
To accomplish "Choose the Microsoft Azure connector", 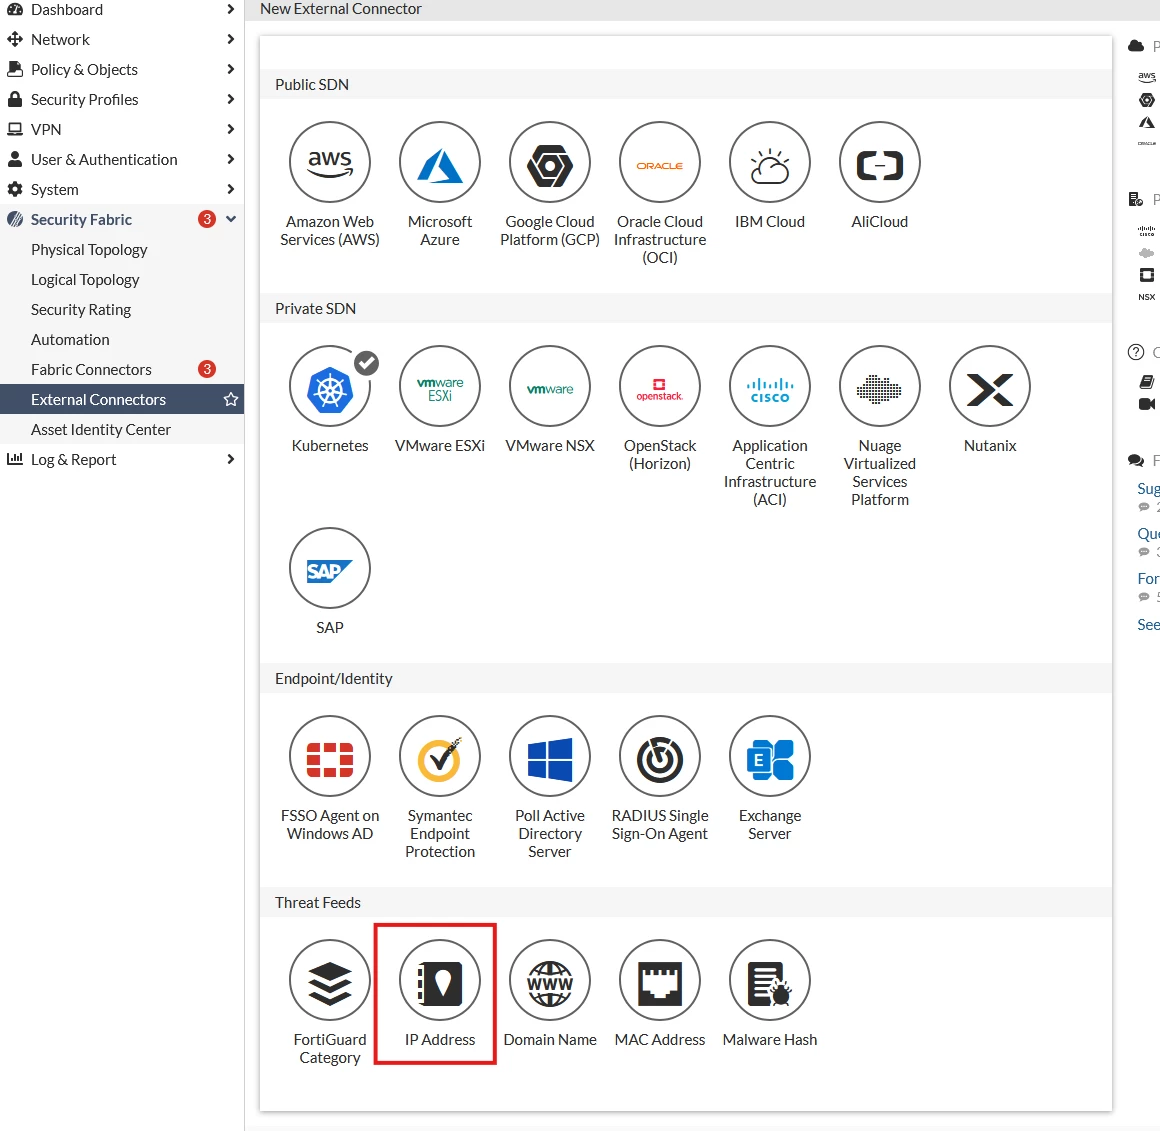I will coord(439,162).
